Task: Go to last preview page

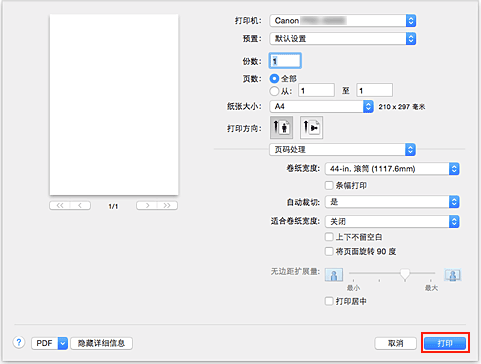Action: [x=167, y=205]
